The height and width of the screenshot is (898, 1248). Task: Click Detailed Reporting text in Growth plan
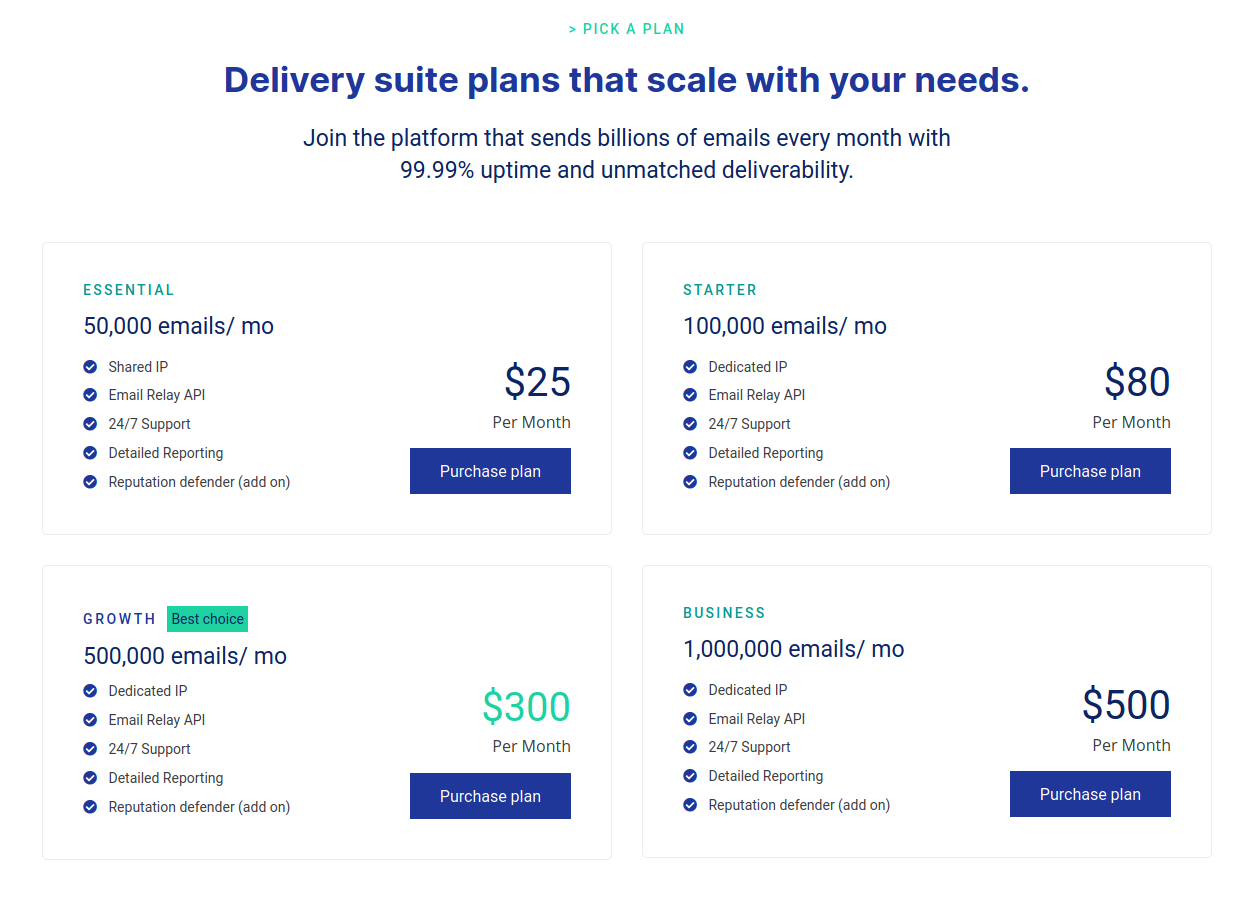tap(166, 778)
